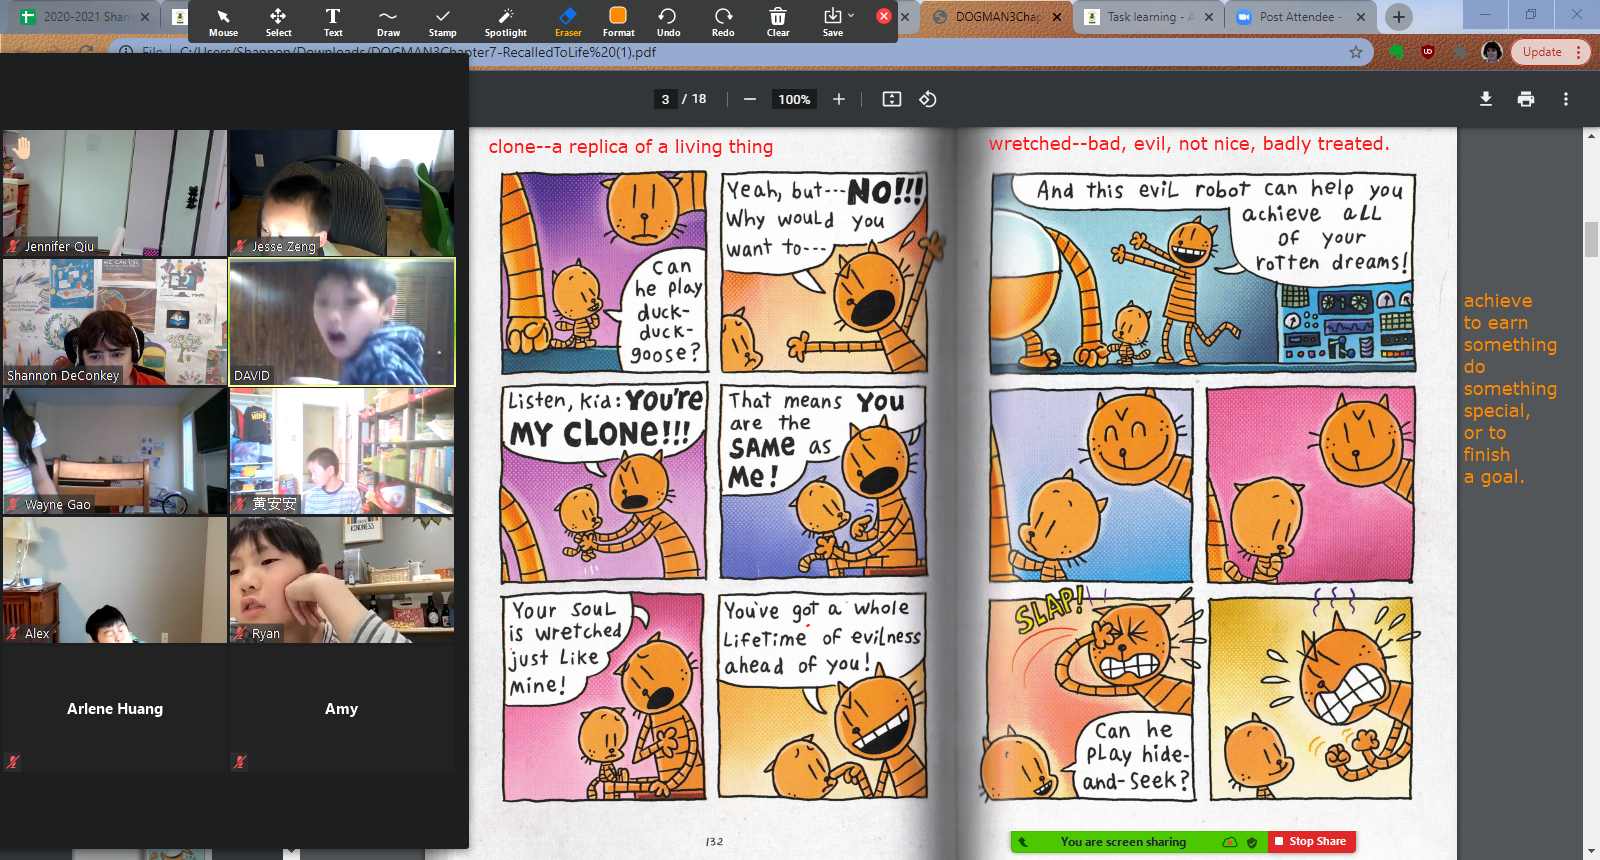Select Jennifer Qiu's video tile
Viewport: 1600px width, 860px height.
[115, 193]
